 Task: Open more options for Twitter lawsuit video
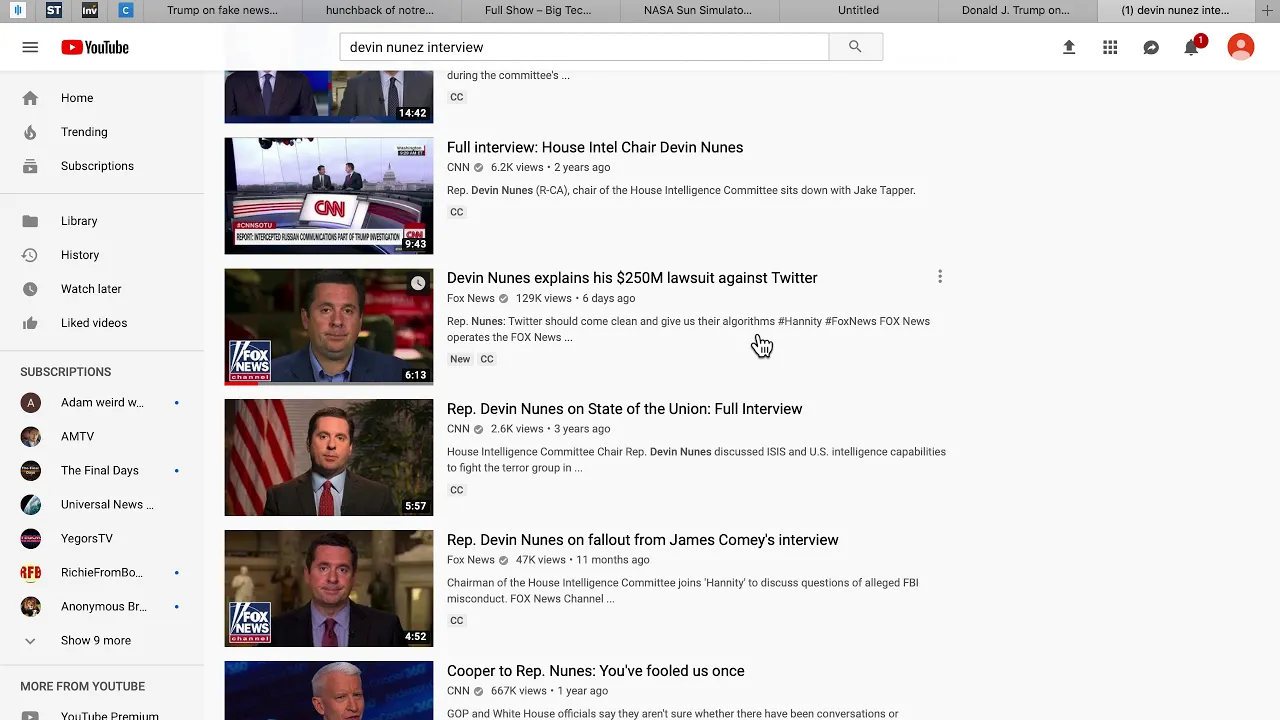point(940,277)
